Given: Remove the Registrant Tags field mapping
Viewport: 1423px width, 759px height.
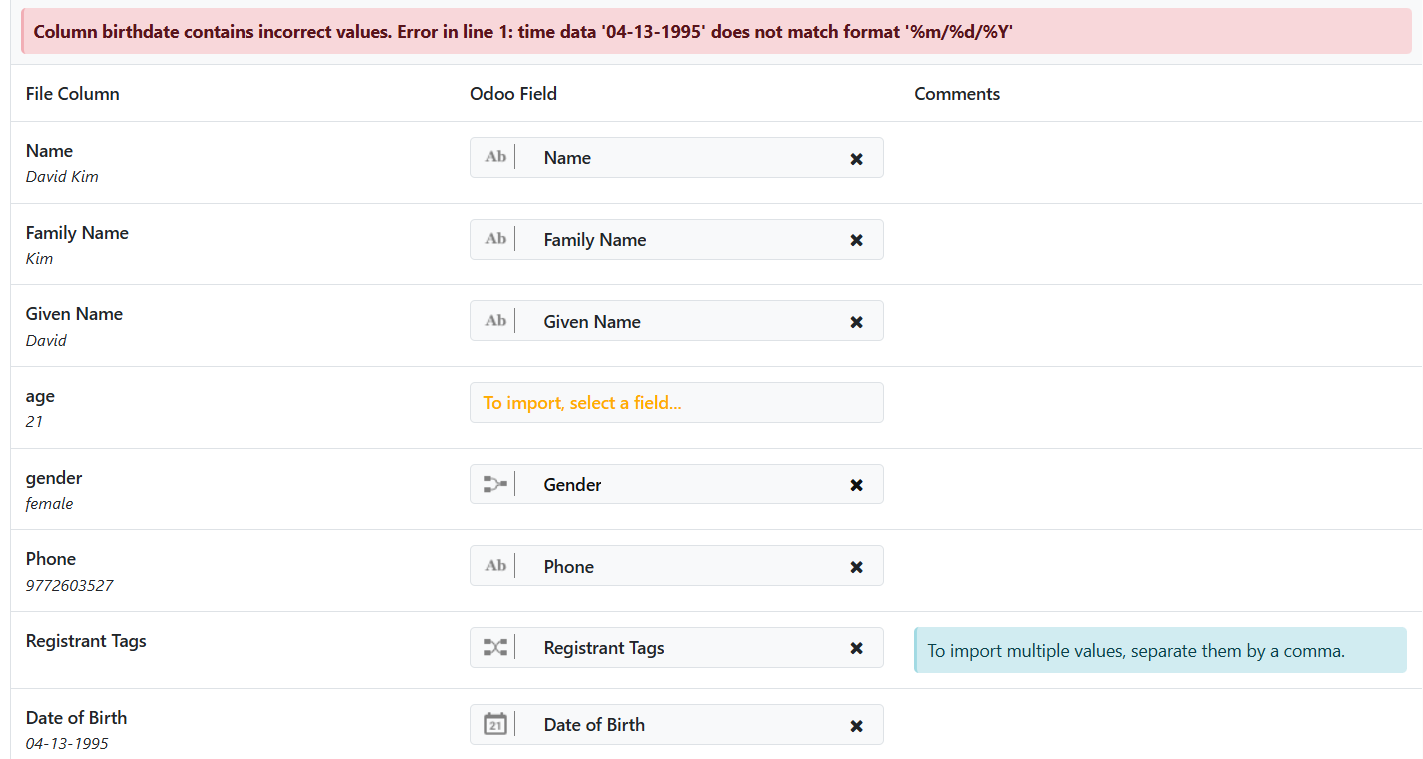Looking at the screenshot, I should point(856,649).
